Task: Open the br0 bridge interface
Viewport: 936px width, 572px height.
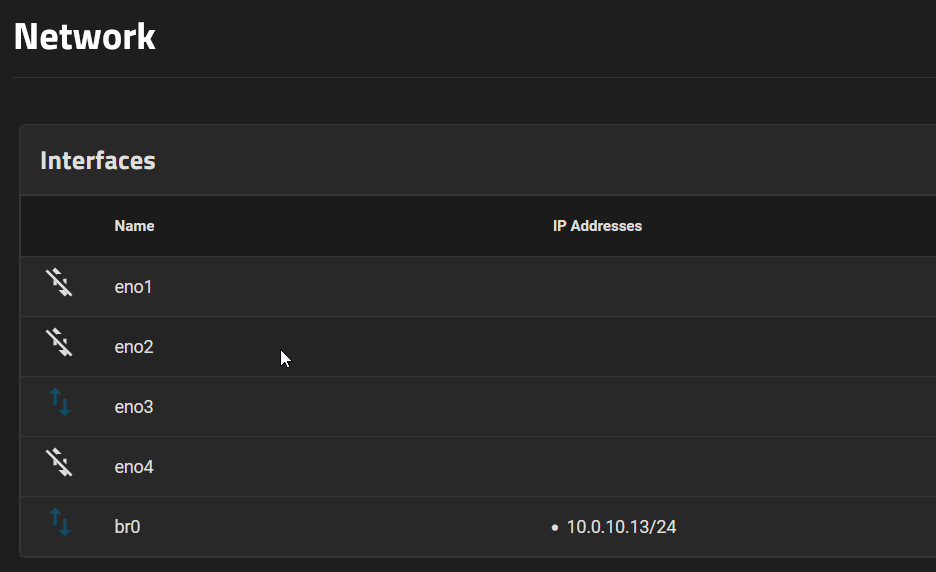Action: click(127, 527)
